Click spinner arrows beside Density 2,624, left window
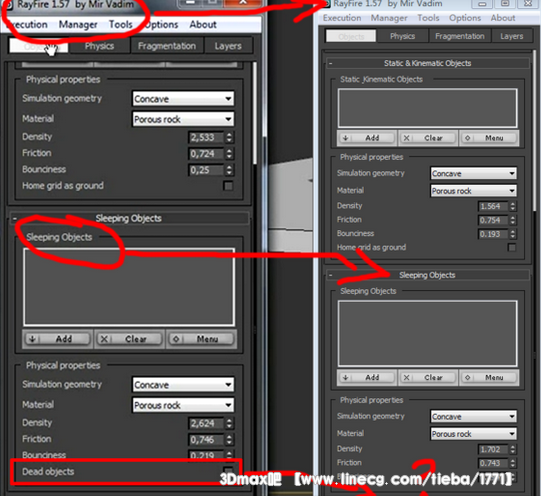 tap(229, 423)
